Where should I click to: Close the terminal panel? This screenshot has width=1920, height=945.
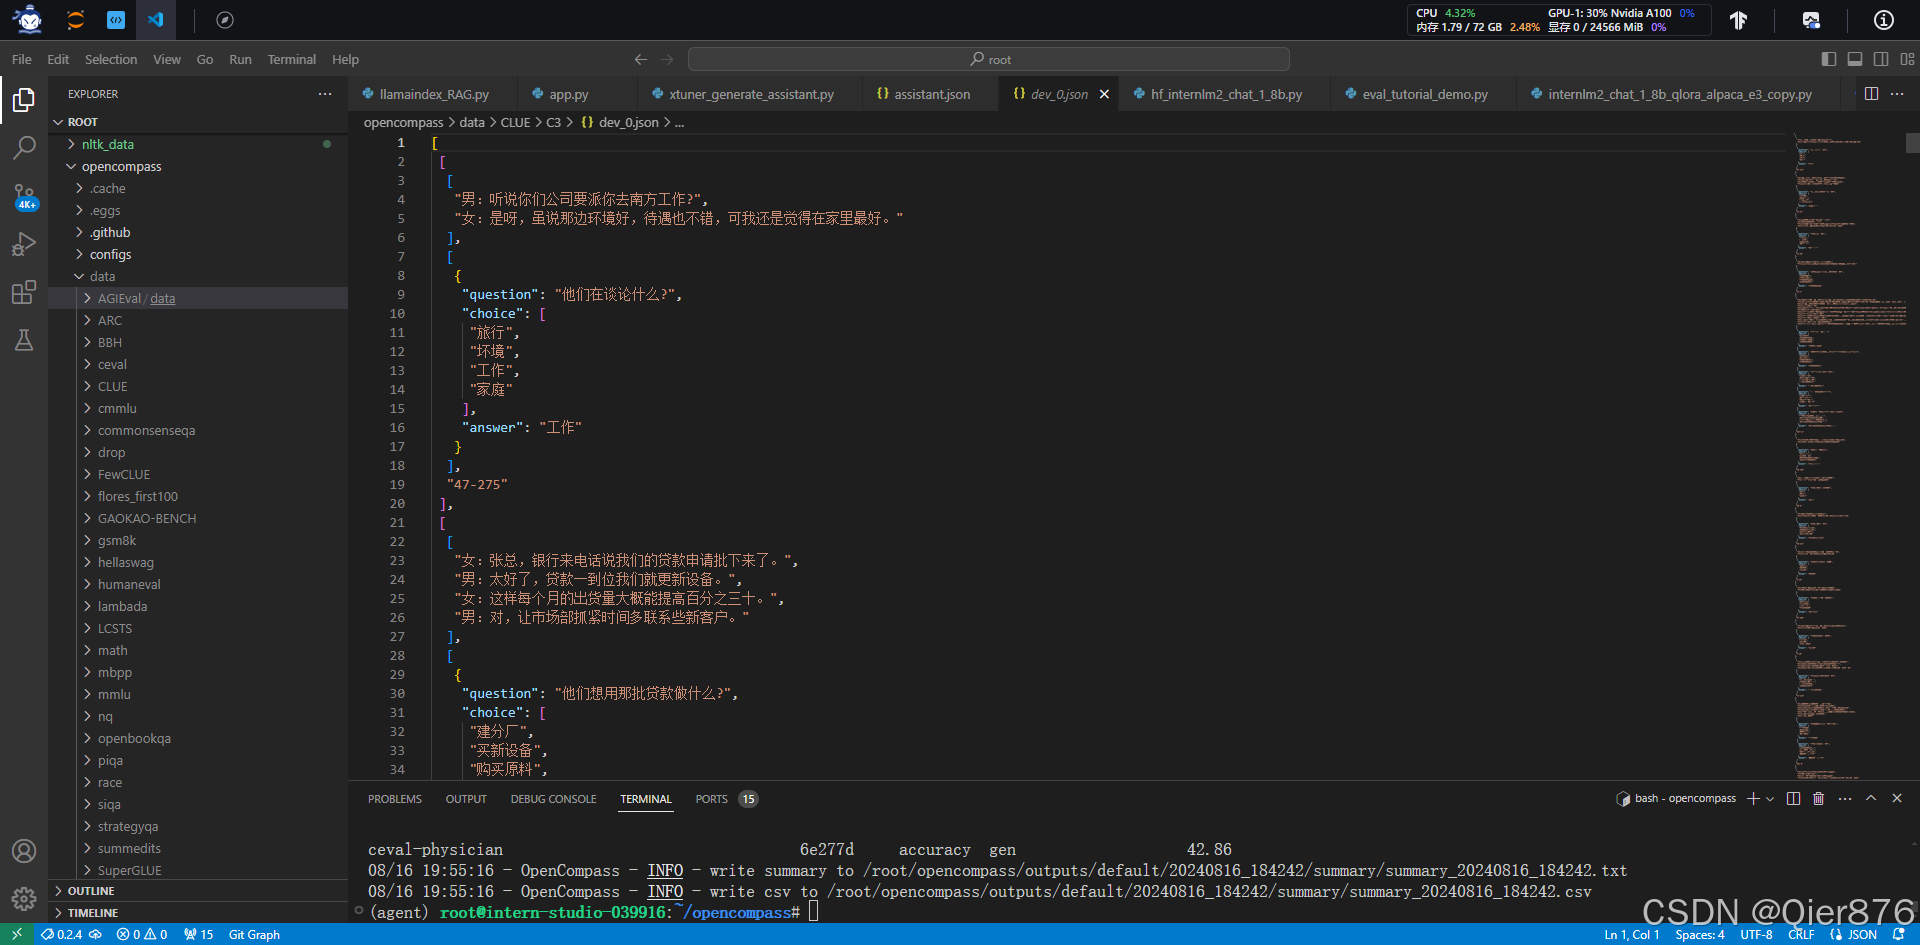[x=1897, y=798]
